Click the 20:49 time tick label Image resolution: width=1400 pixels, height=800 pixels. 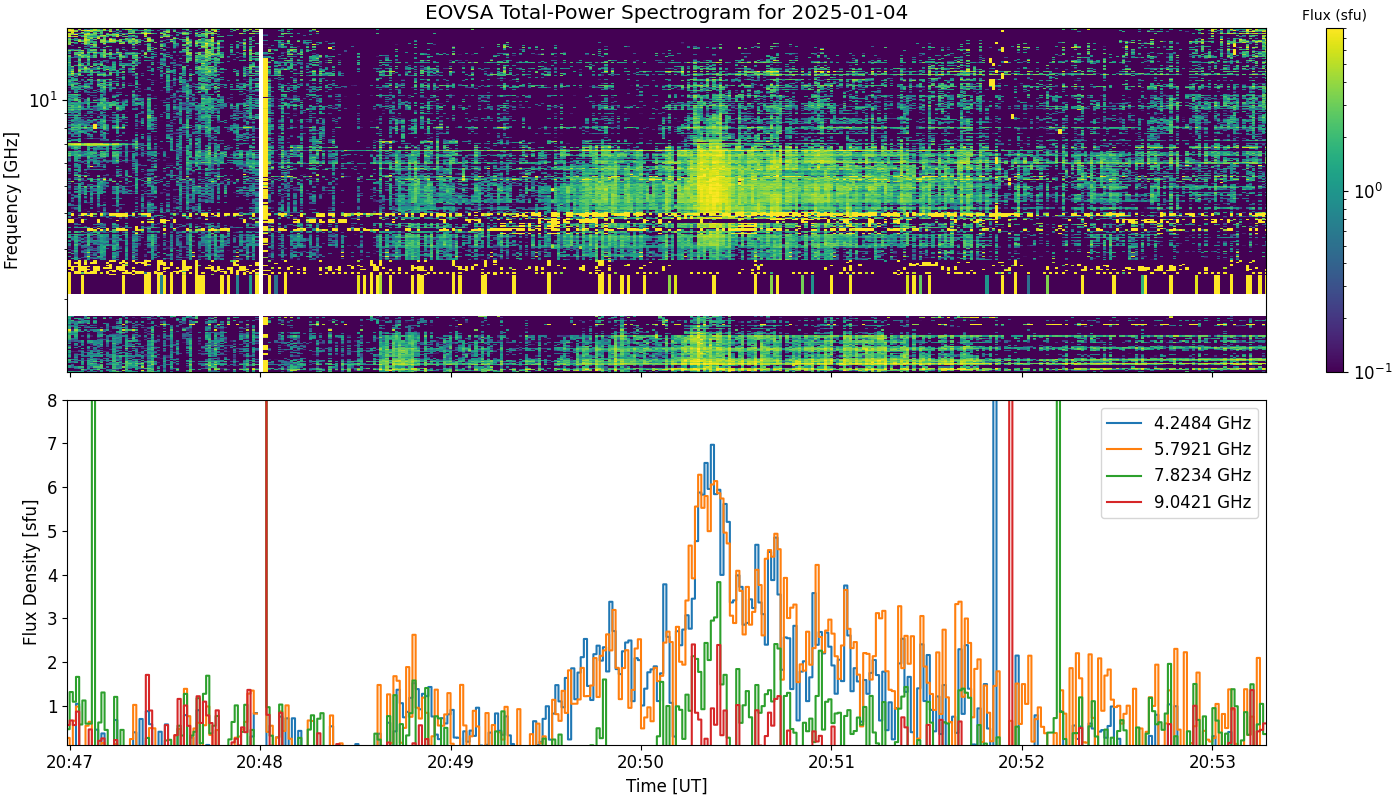(451, 762)
